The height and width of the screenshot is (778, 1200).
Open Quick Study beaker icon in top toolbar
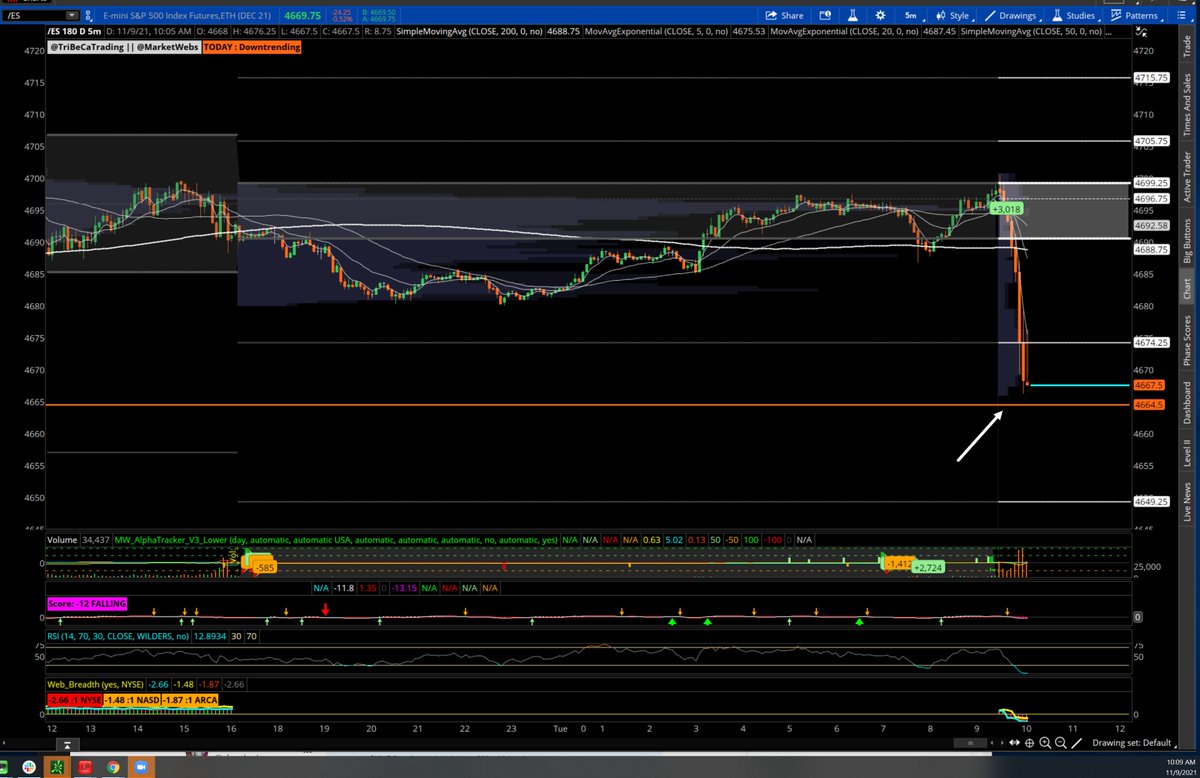852,14
